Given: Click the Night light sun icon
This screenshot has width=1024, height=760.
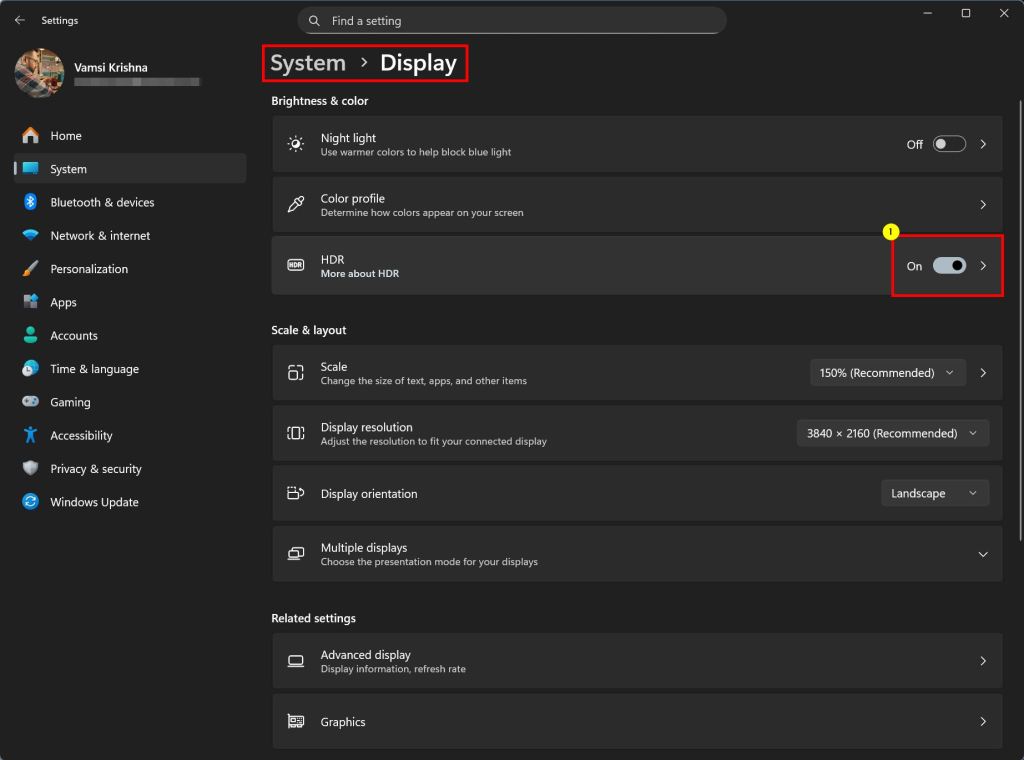Looking at the screenshot, I should (x=296, y=144).
